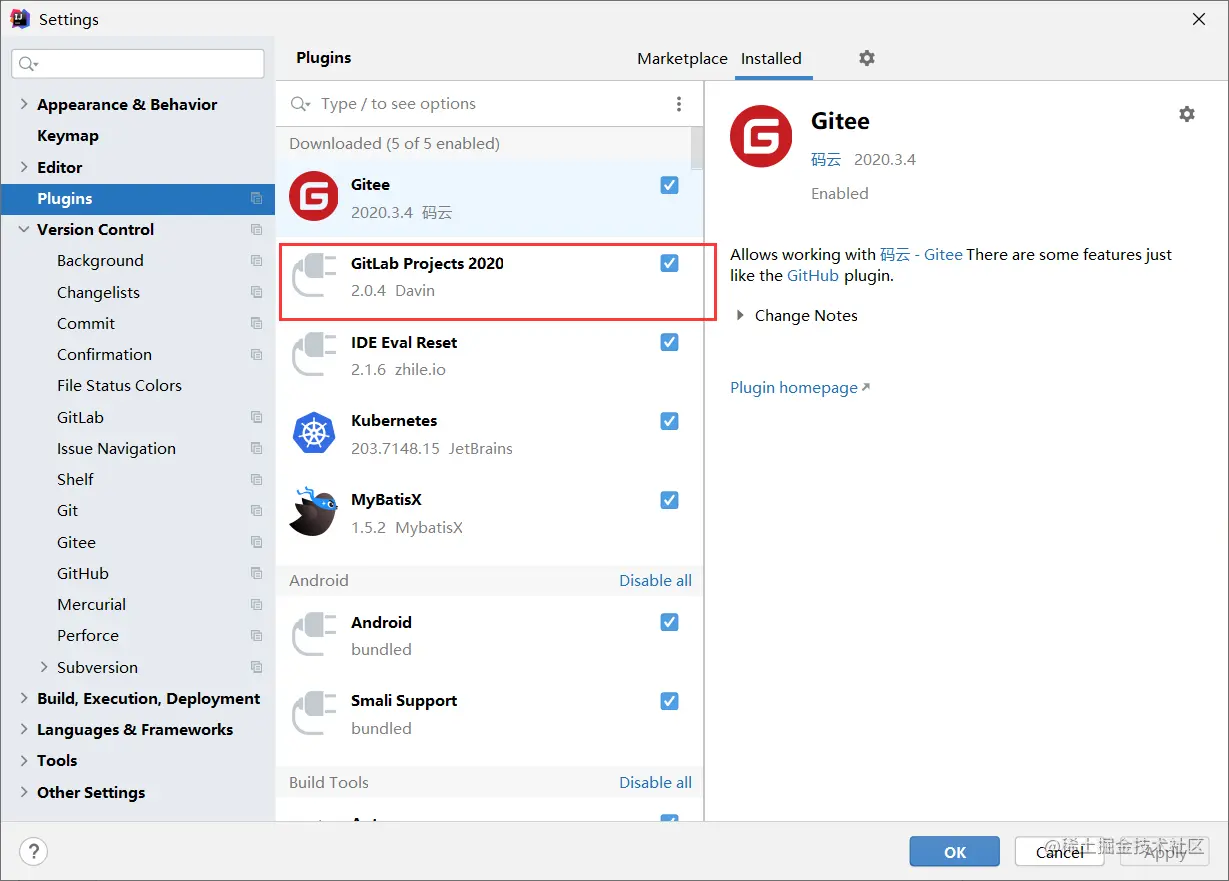
Task: Click the project-level icon beside GitLab
Action: pos(257,417)
